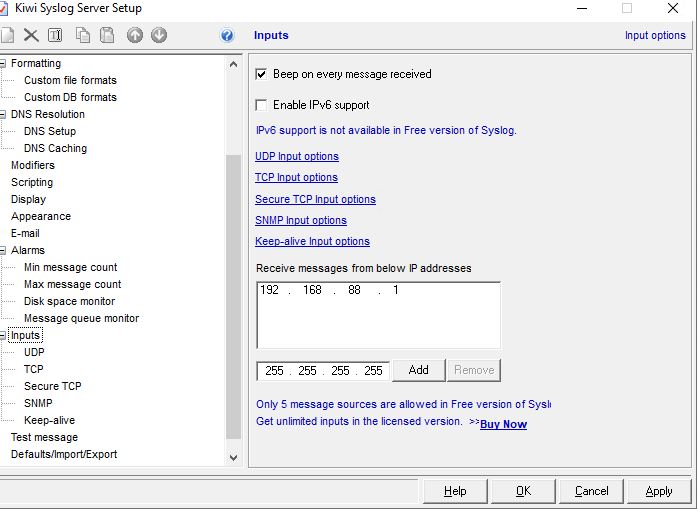The height and width of the screenshot is (509, 697).
Task: Open Max message count item
Action: coord(72,284)
